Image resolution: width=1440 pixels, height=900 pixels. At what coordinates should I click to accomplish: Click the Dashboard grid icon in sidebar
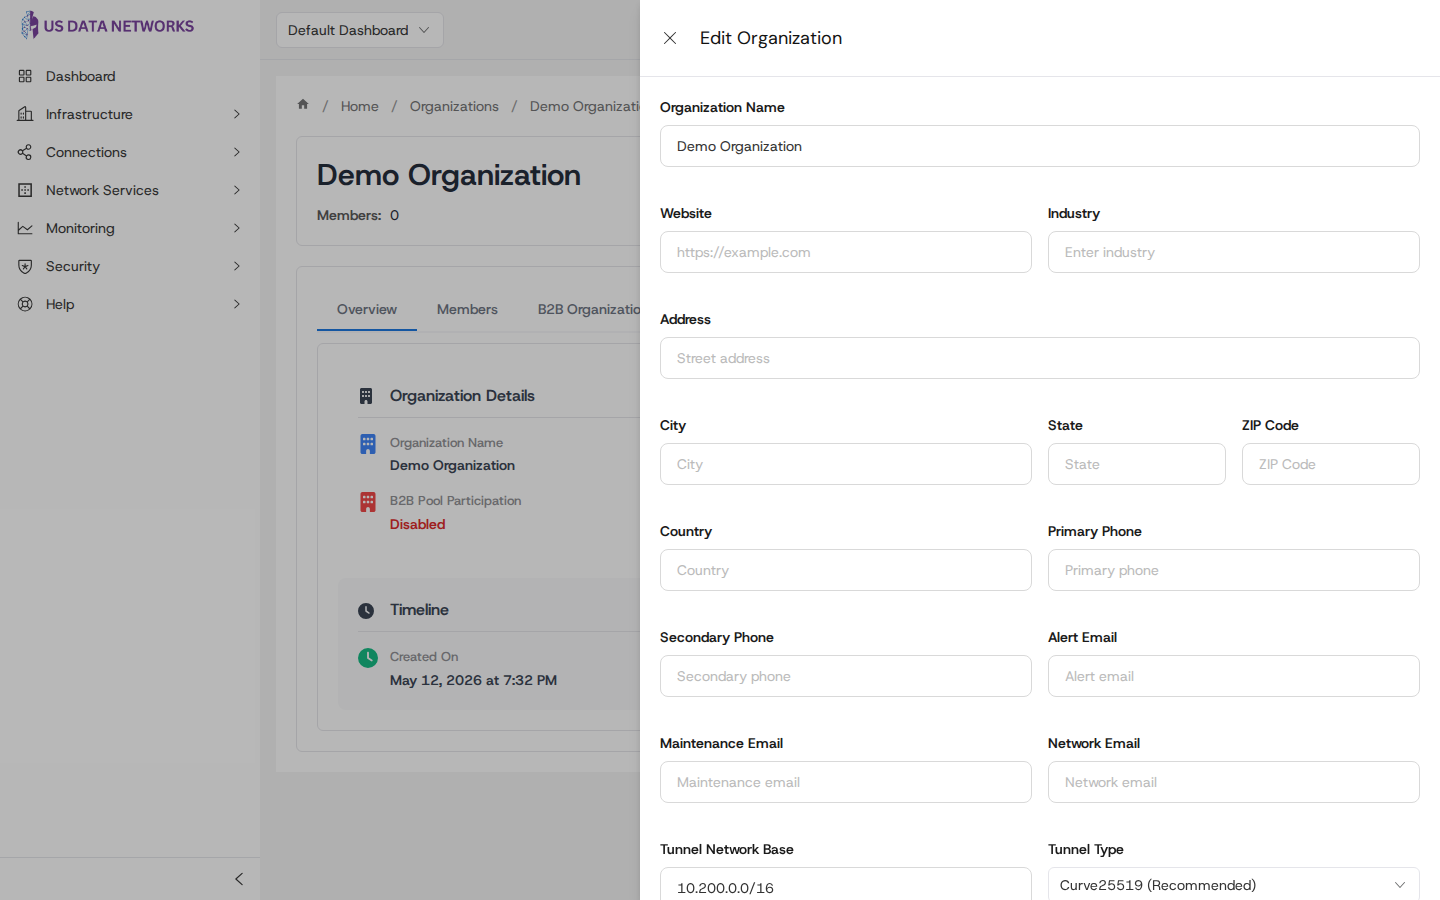tap(25, 76)
